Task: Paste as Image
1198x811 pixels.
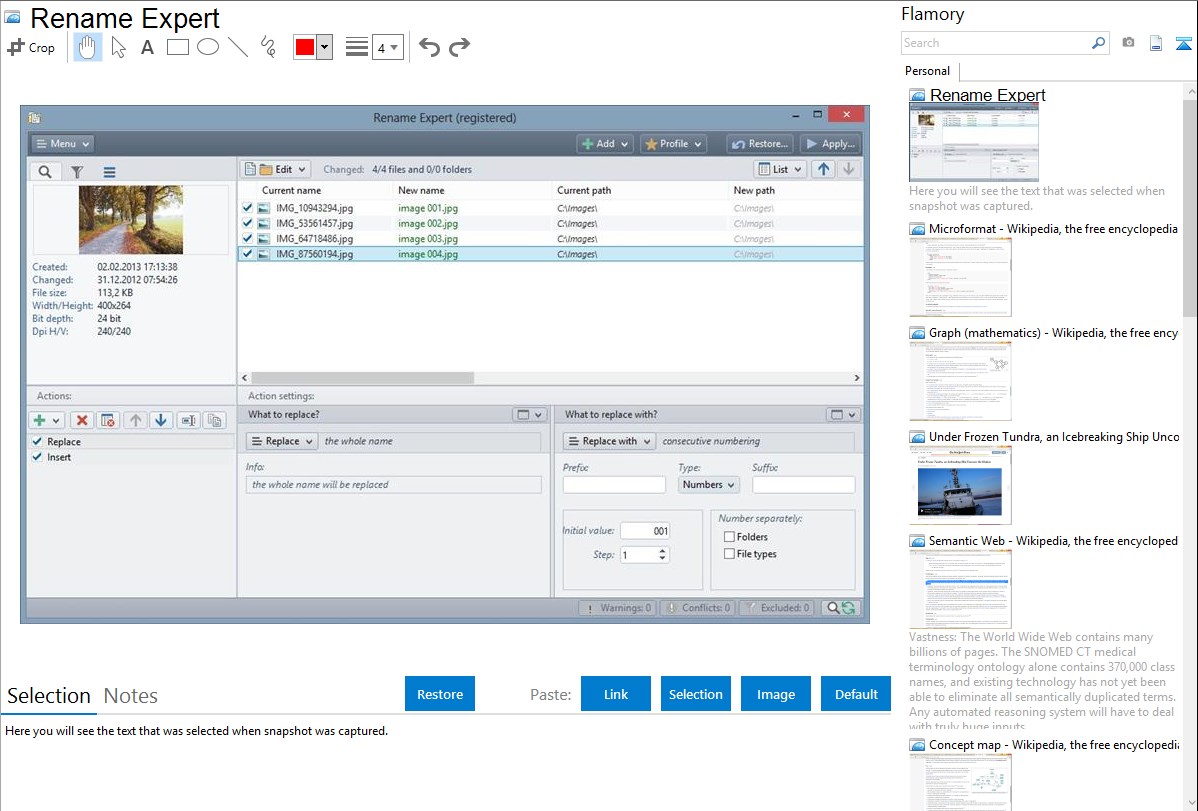Action: click(775, 694)
